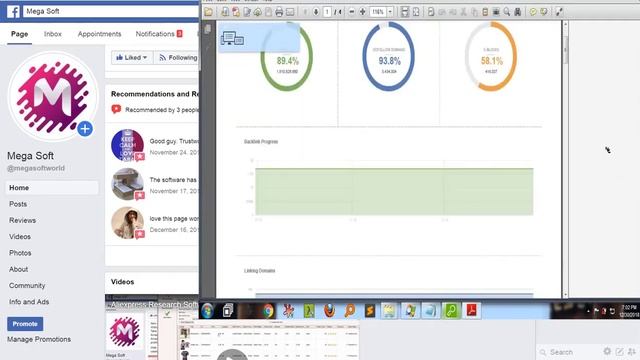Screen dimensions: 640x360
Task: Click reviewer avatar beside 'The software has' review
Action: click(x=127, y=184)
